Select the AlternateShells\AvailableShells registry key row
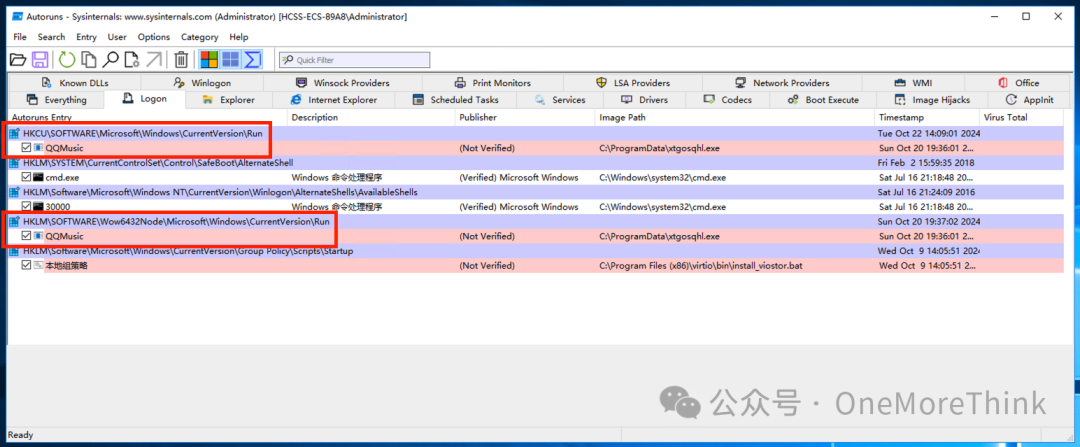Screen dimensions: 1080x447 [536, 192]
